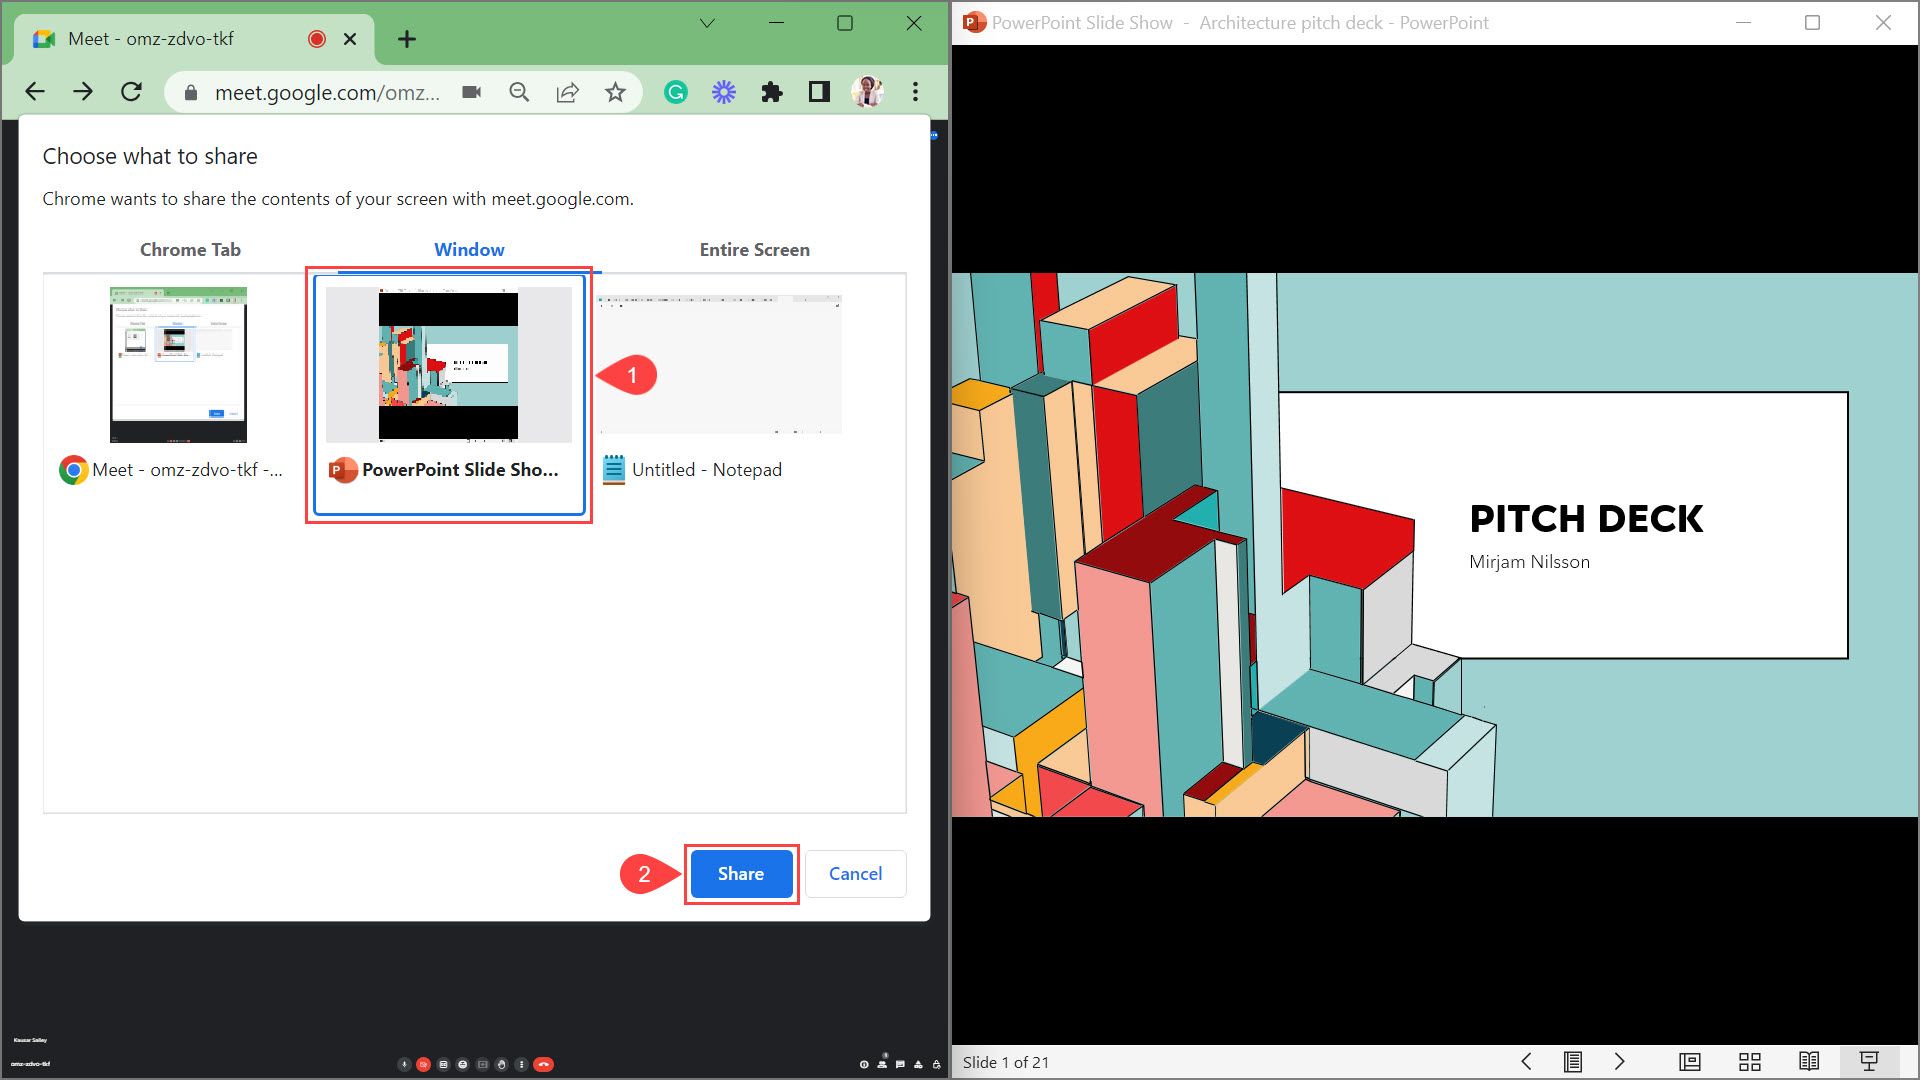
Task: Switch to the Entire Screen sharing option
Action: 754,250
